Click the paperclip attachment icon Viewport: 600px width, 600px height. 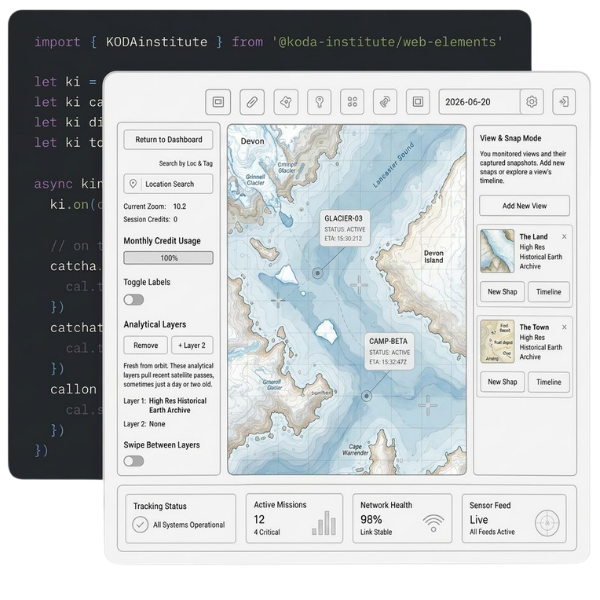click(x=252, y=102)
